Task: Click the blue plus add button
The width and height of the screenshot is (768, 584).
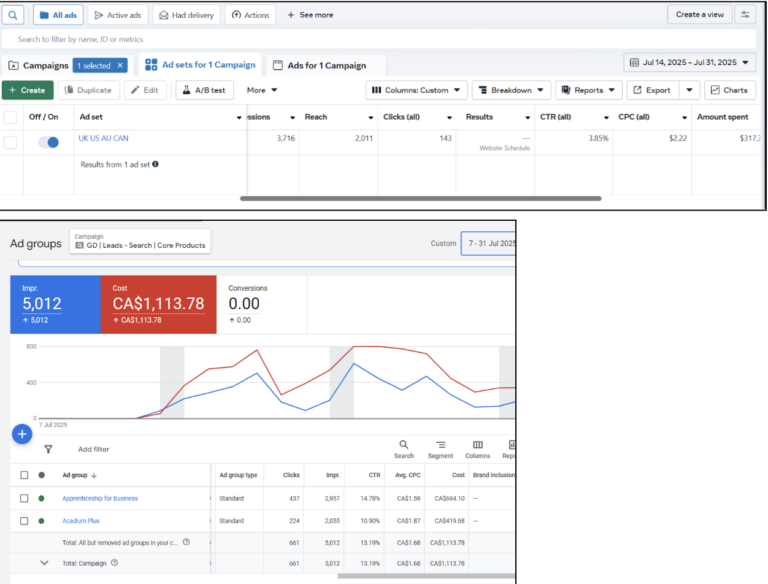Action: coord(22,434)
